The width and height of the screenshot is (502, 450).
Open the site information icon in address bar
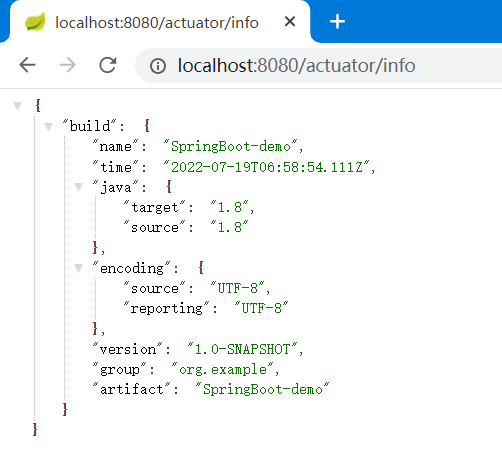click(158, 66)
